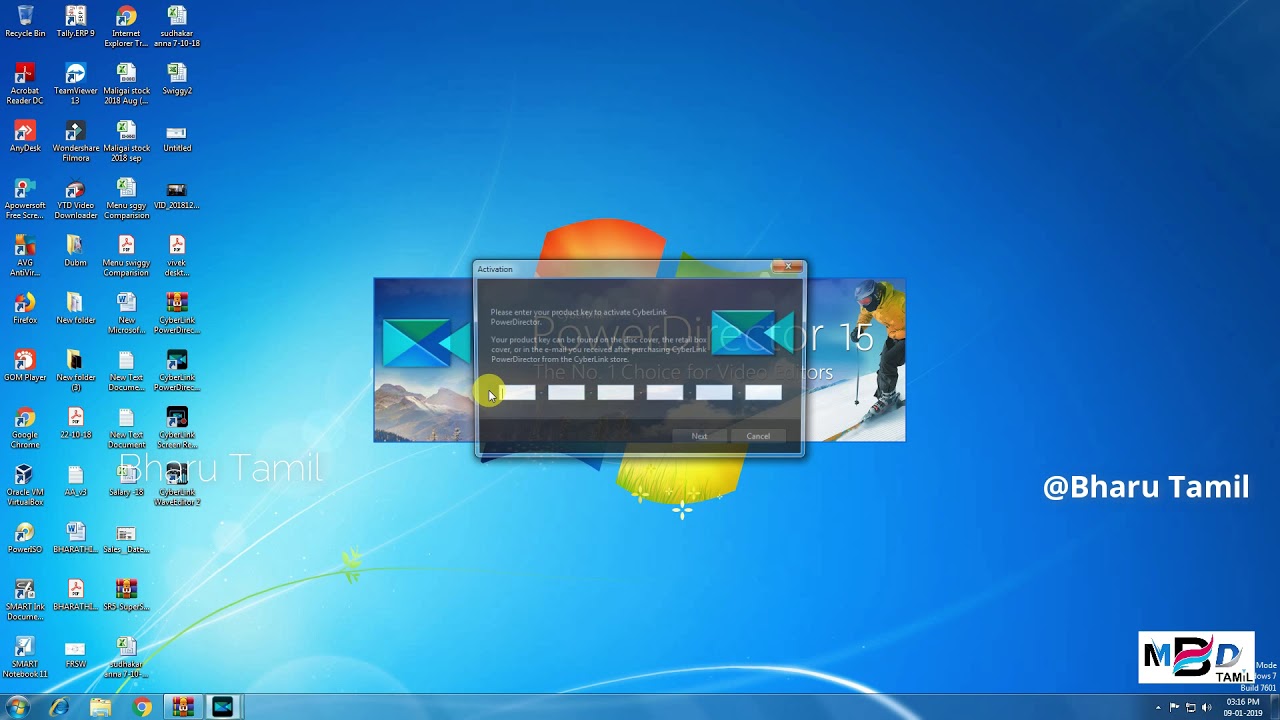The image size is (1280, 720).
Task: Click the second product key field
Action: [566, 393]
